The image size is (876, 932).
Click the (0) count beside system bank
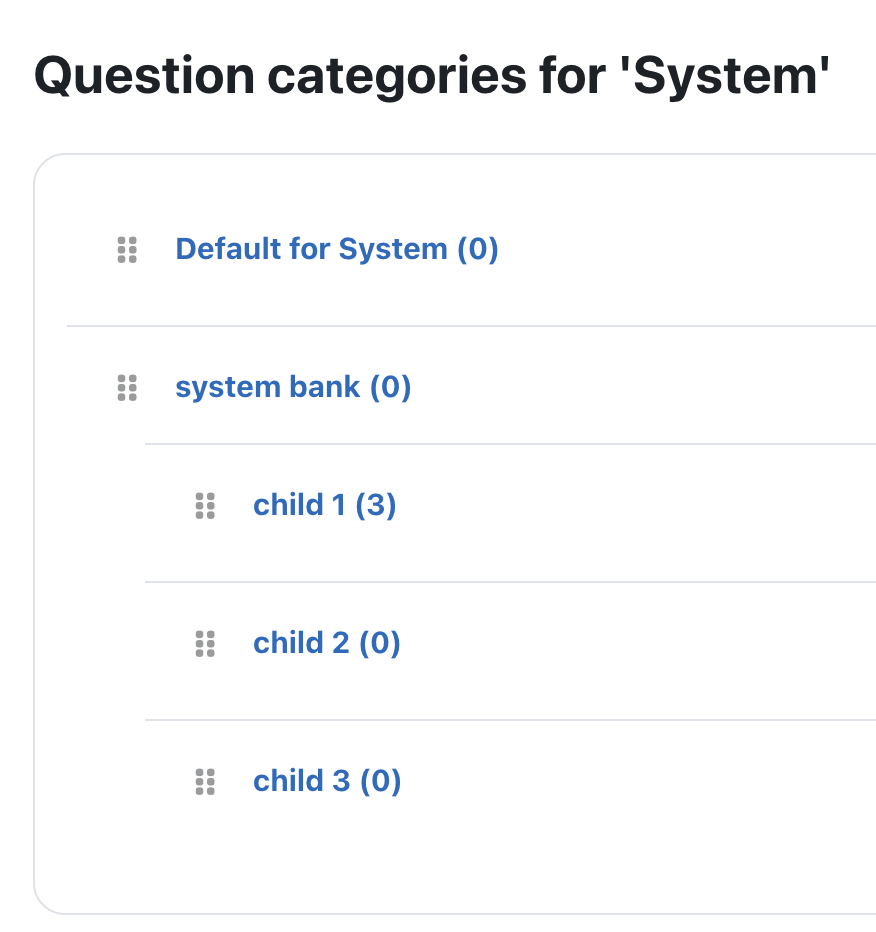tap(390, 387)
